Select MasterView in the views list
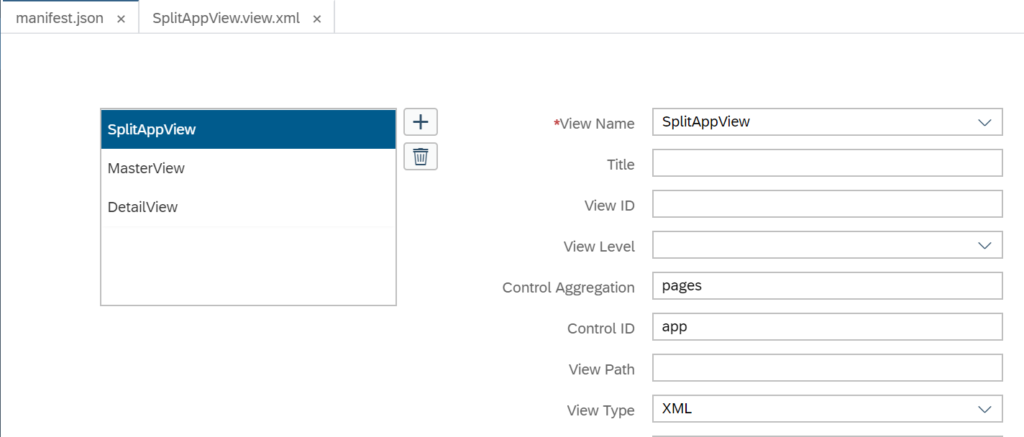 [248, 169]
